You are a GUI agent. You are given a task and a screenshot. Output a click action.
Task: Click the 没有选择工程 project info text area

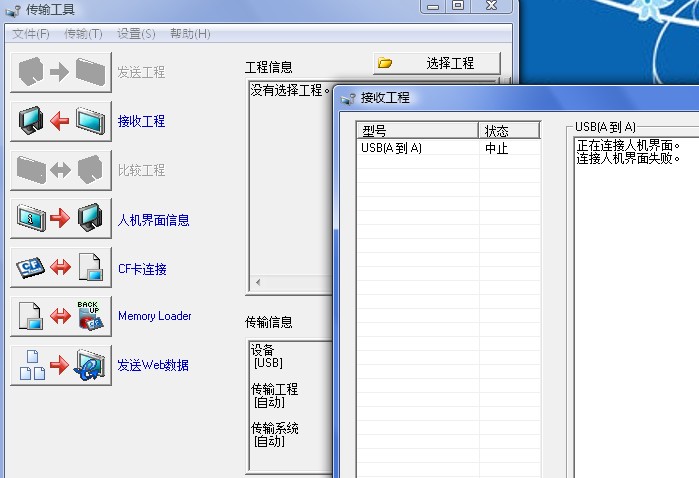click(288, 91)
